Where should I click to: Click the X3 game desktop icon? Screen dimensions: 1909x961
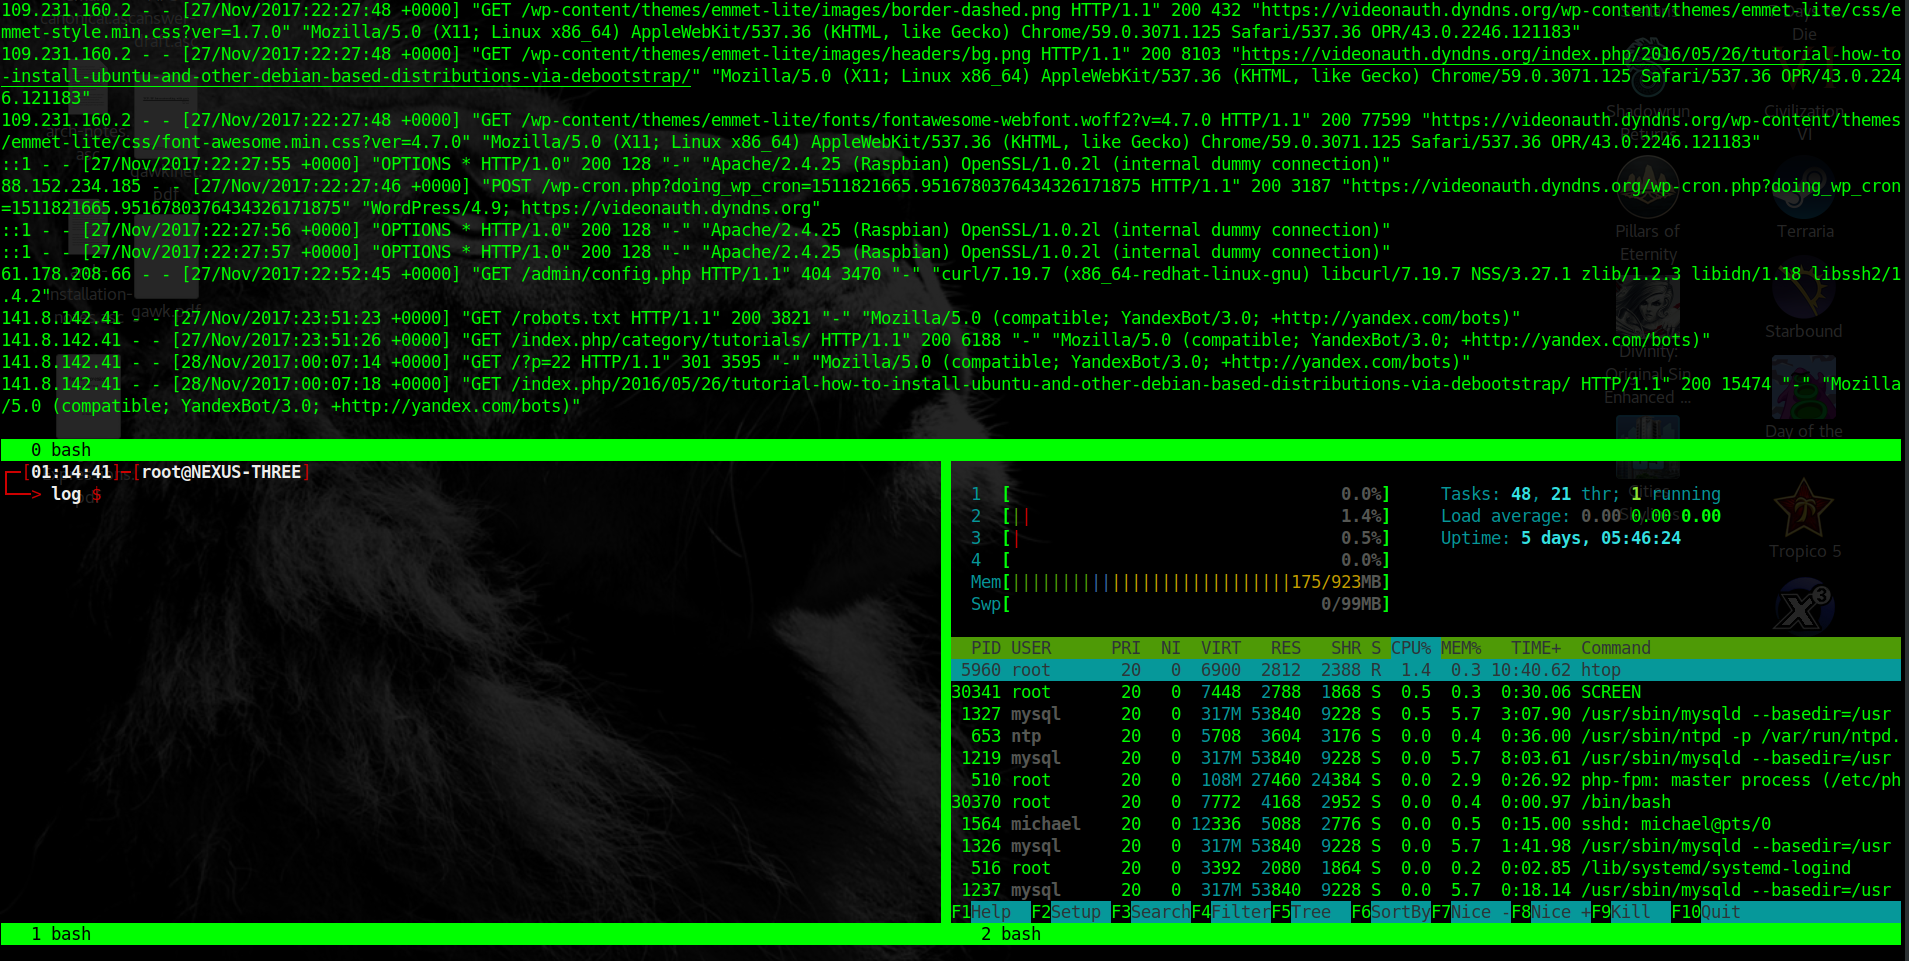point(1803,607)
